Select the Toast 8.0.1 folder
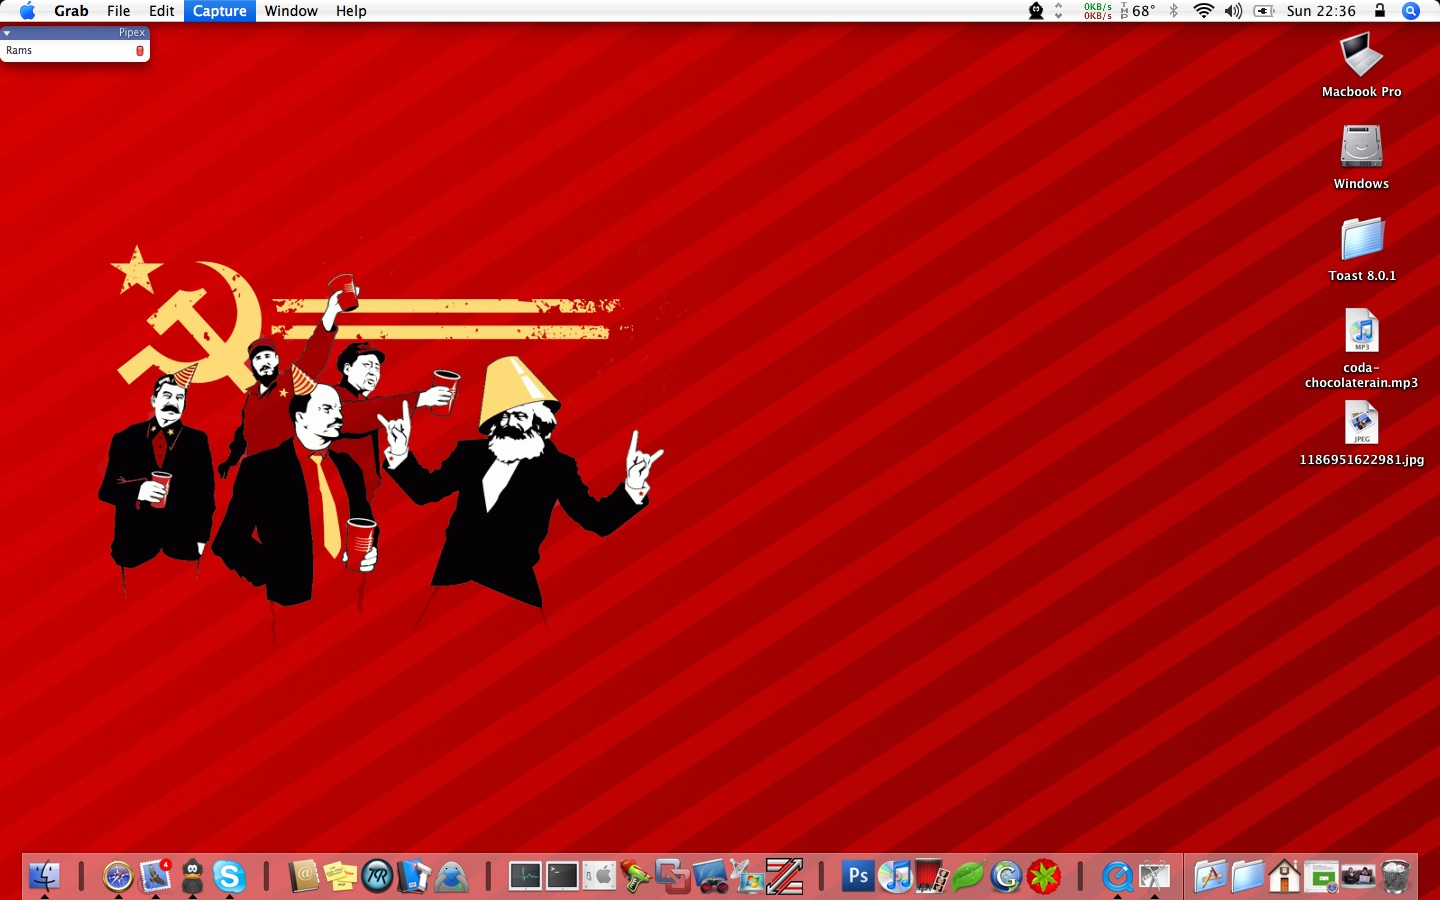Viewport: 1440px width, 900px height. (x=1361, y=239)
